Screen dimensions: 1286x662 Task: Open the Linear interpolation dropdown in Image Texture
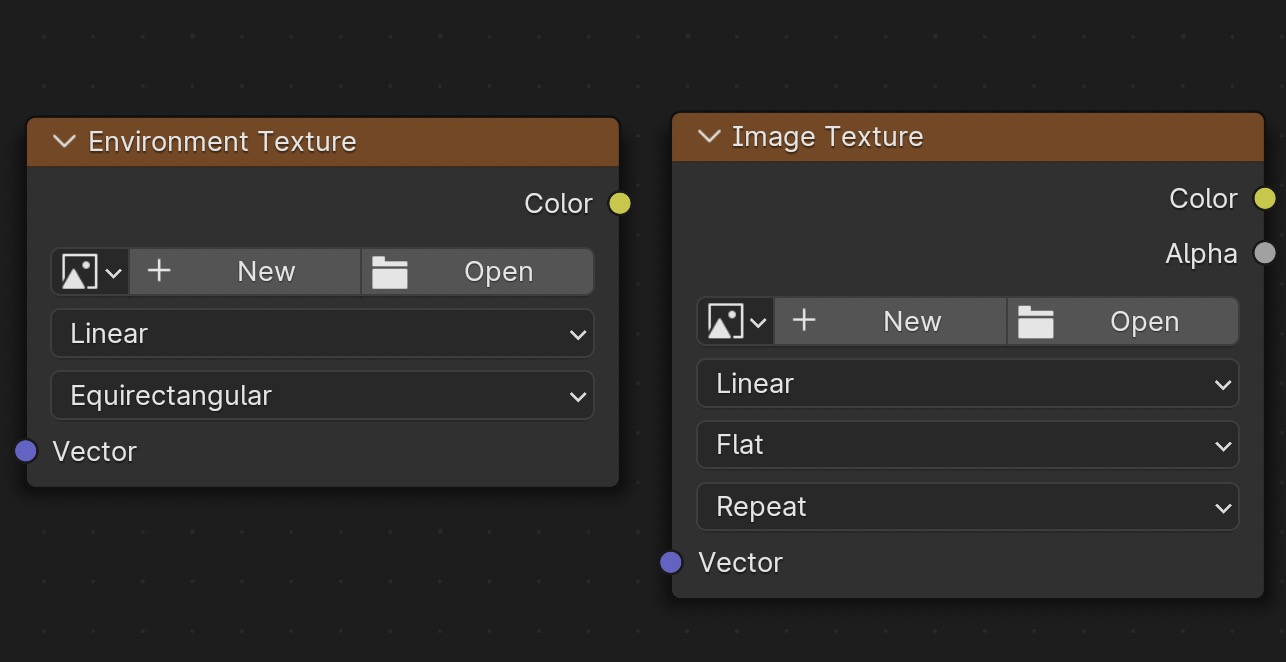pos(967,384)
